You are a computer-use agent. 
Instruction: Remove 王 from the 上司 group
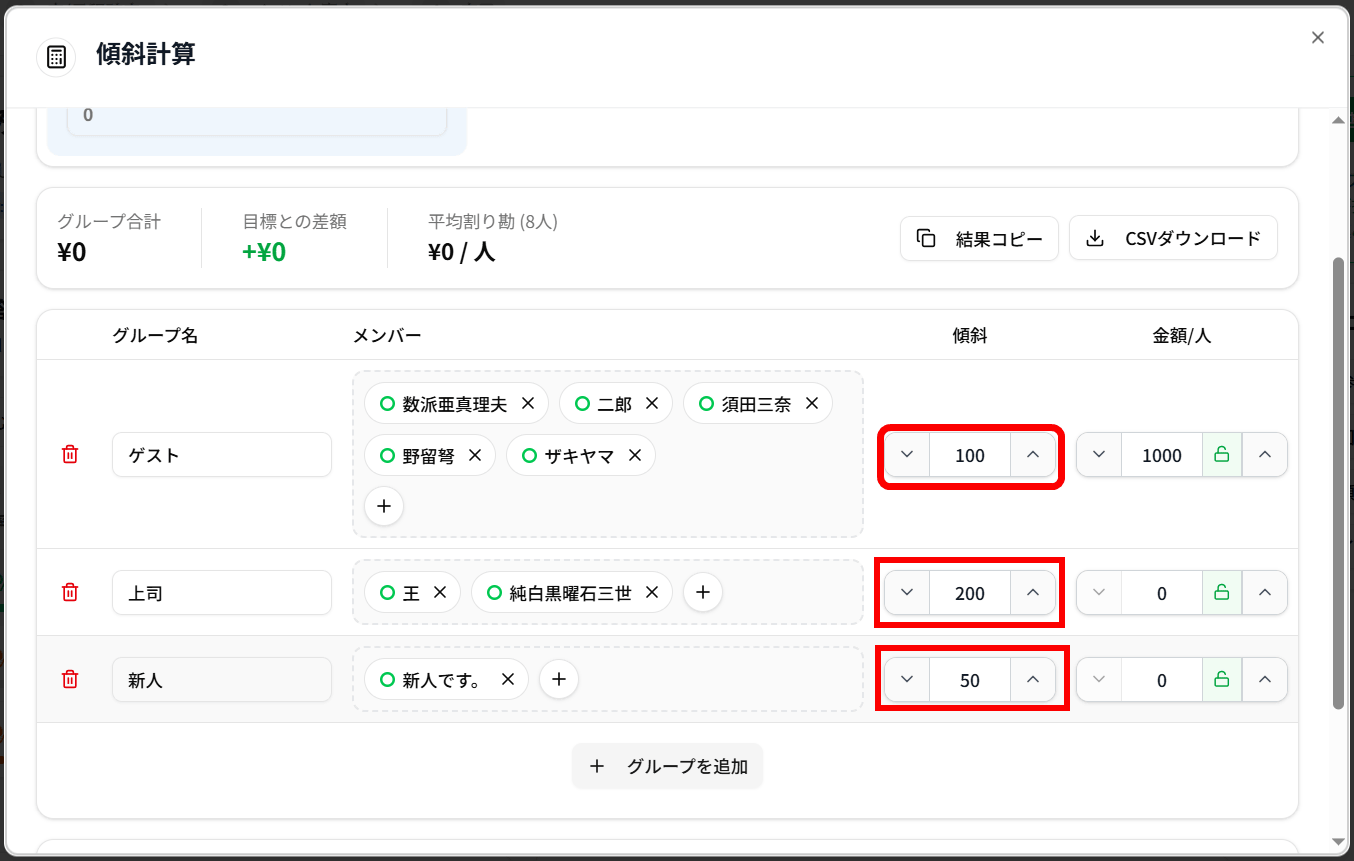tap(439, 593)
